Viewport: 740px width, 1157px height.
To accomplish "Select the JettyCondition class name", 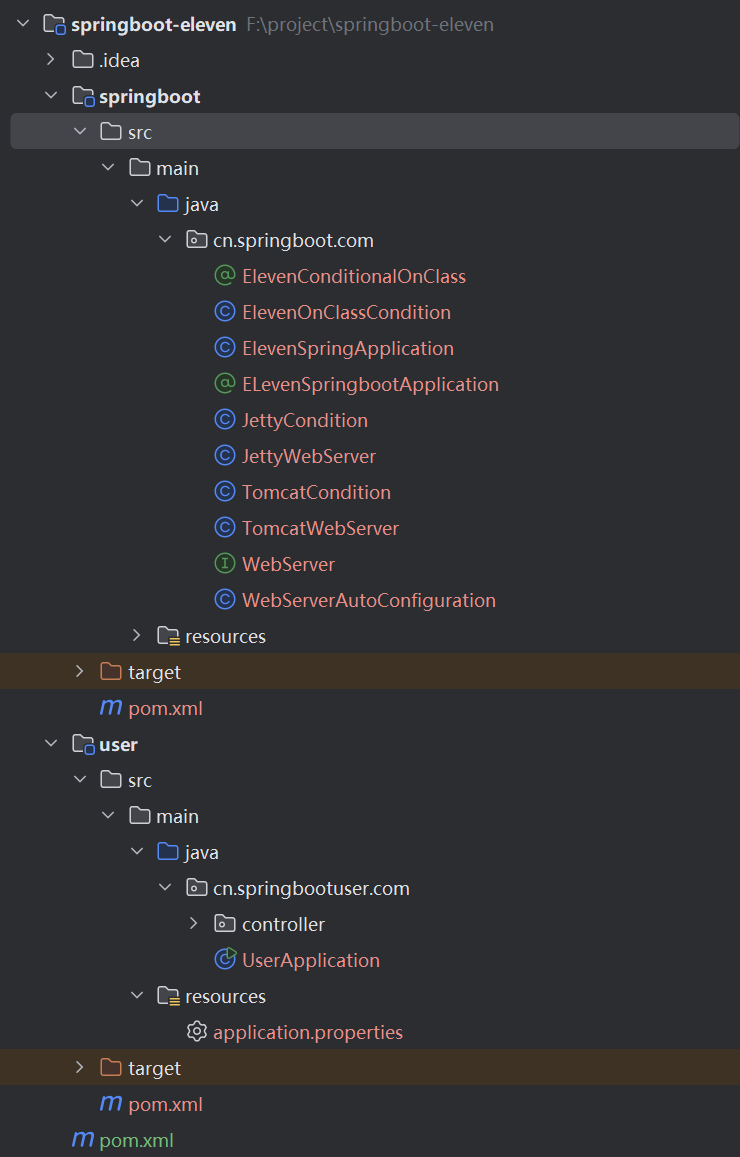I will point(305,421).
